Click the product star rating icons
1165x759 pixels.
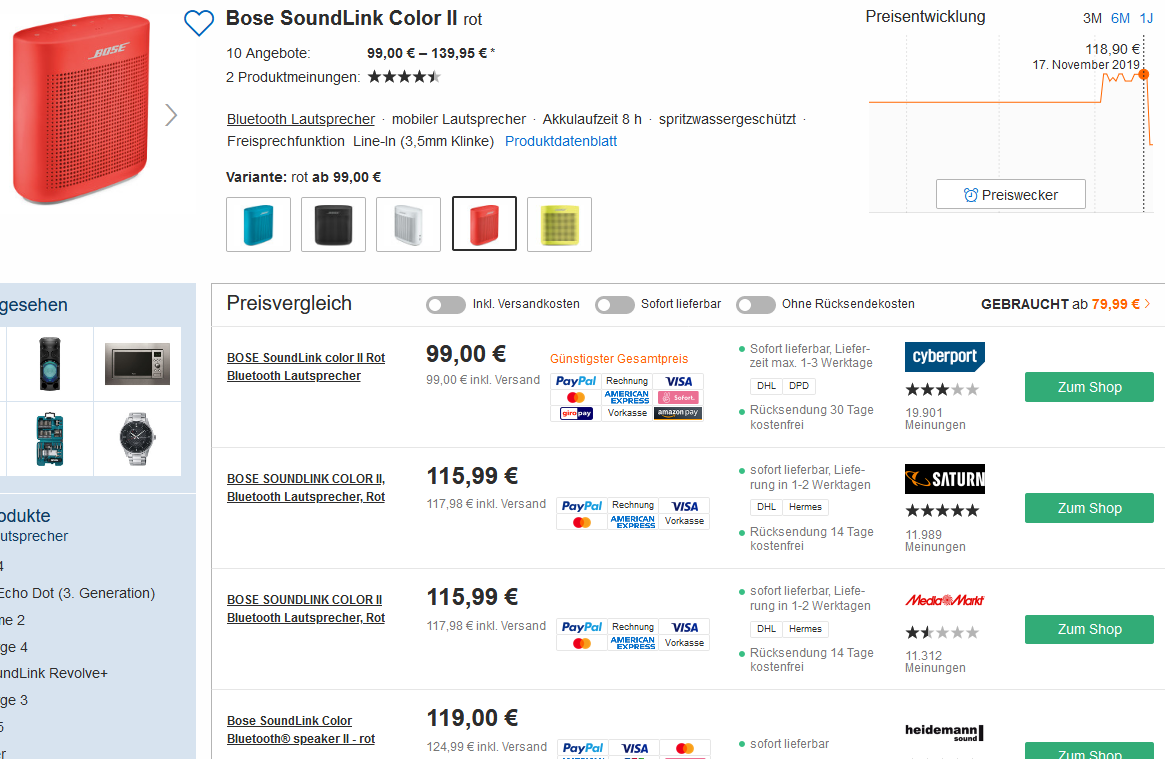point(404,77)
